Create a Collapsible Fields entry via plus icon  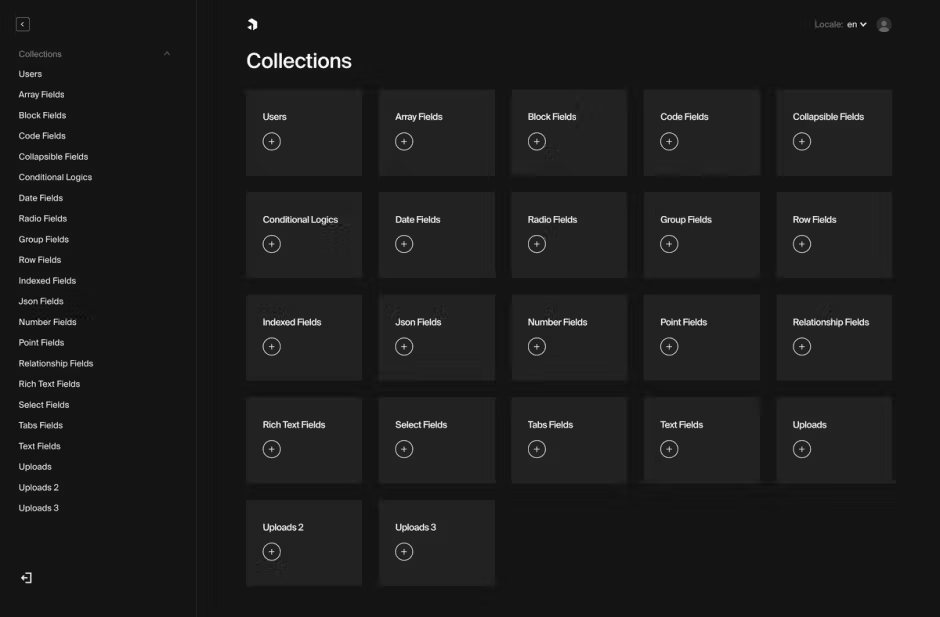pyautogui.click(x=801, y=141)
